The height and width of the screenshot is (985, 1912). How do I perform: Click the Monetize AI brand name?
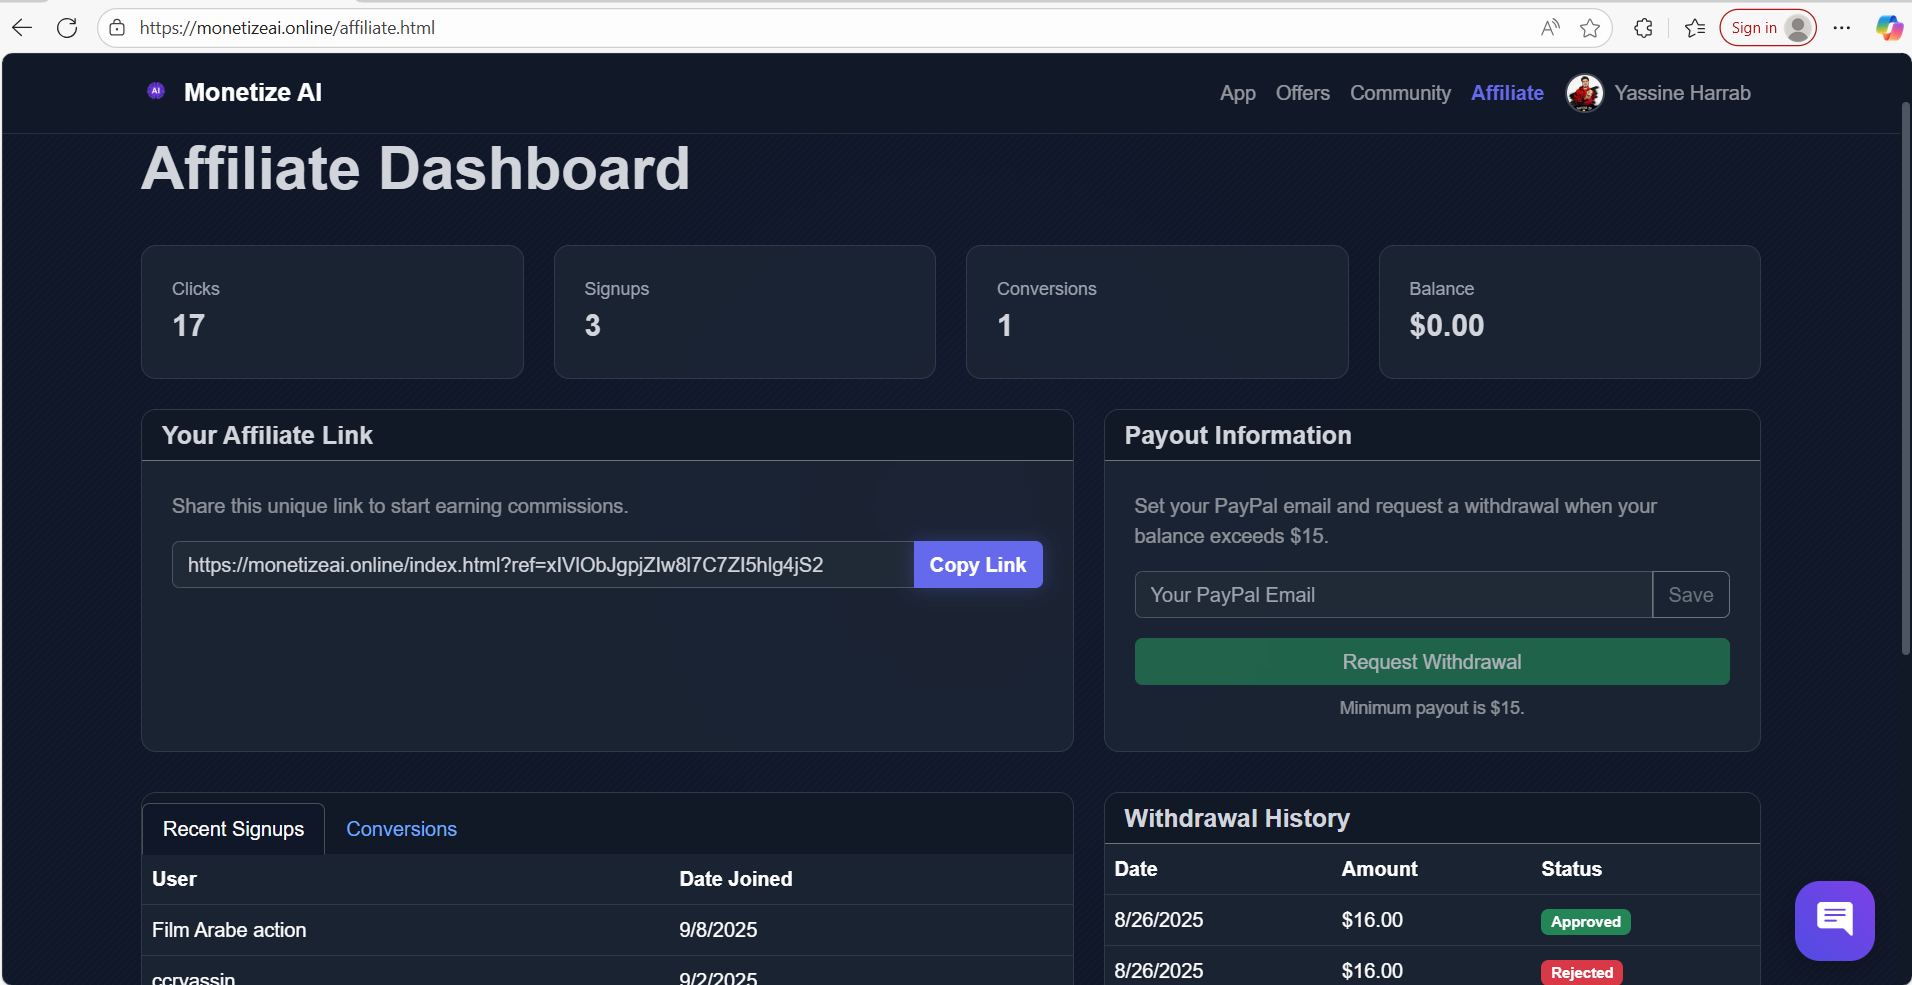(253, 92)
